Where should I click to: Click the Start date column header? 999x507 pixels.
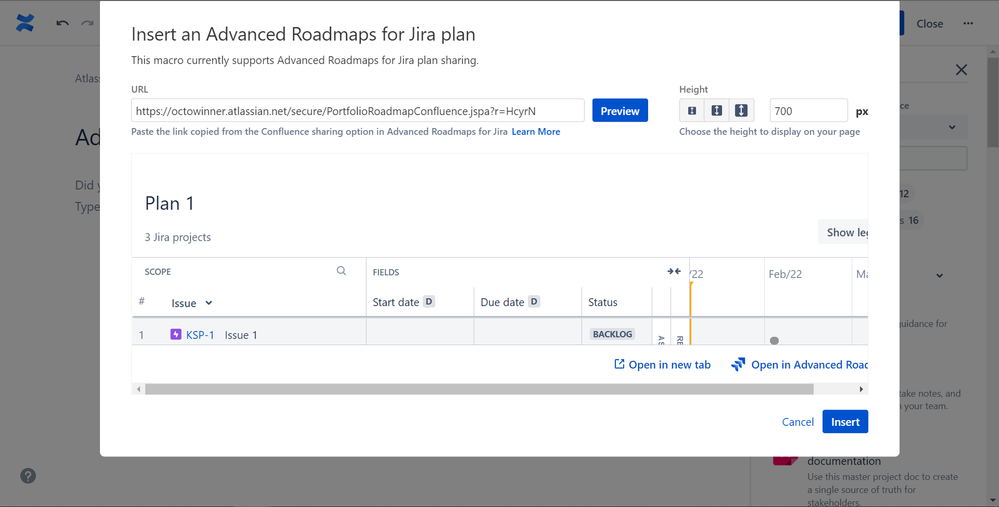coord(396,303)
